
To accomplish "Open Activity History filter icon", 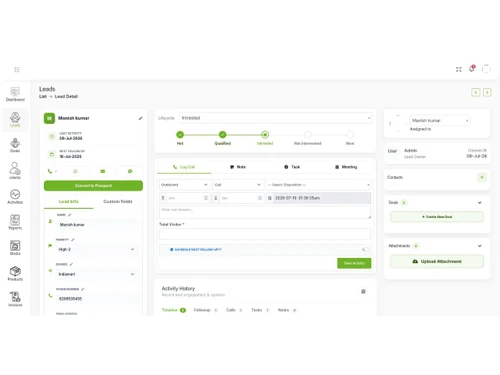I will click(x=363, y=292).
